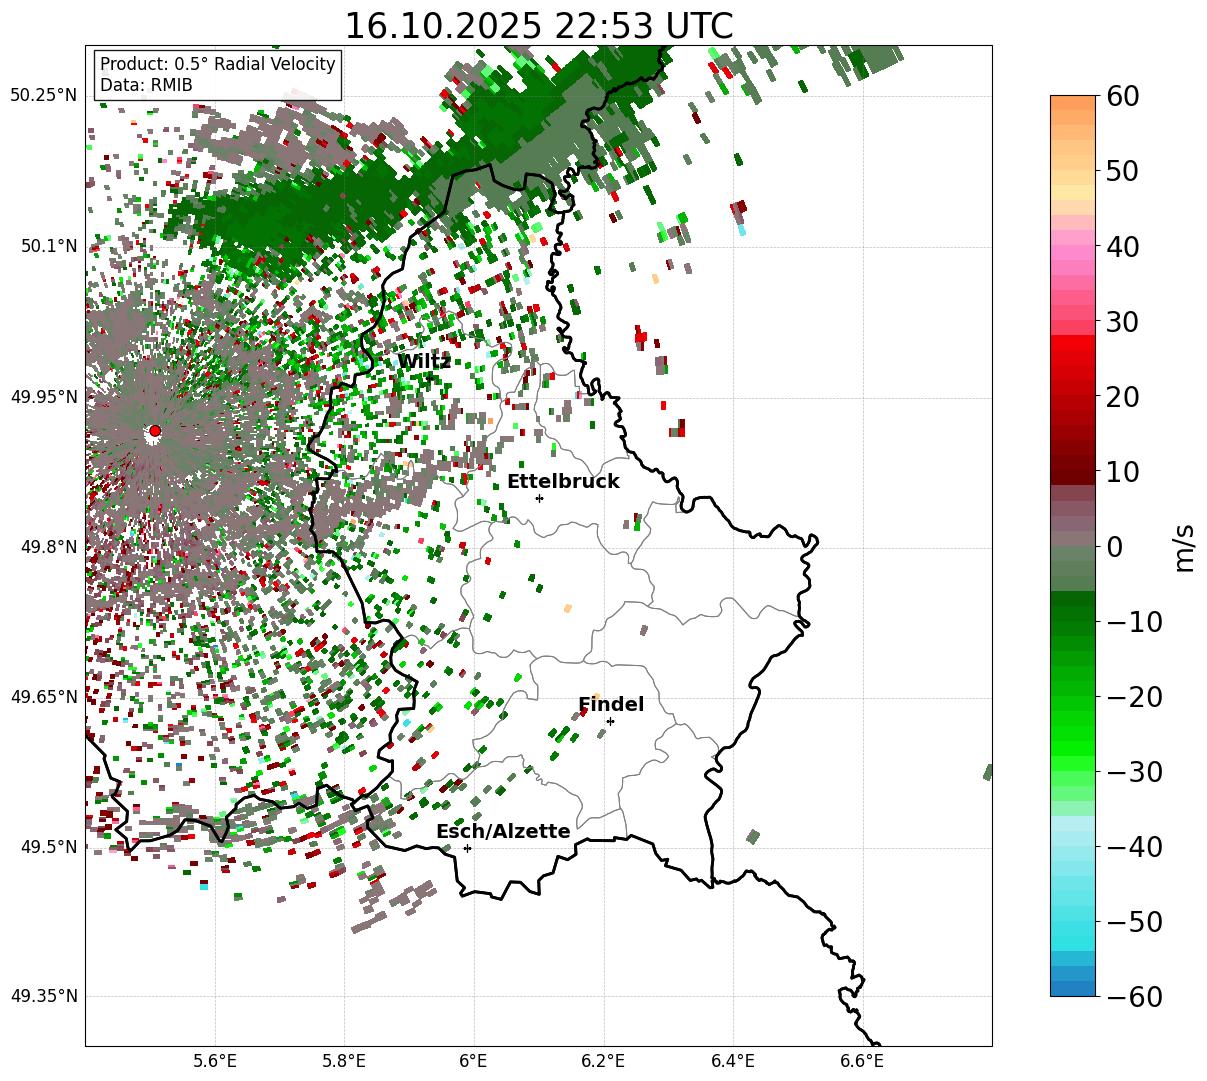This screenshot has width=1207, height=1081.
Task: Click the 6.6°E longitude label
Action: (x=862, y=1061)
